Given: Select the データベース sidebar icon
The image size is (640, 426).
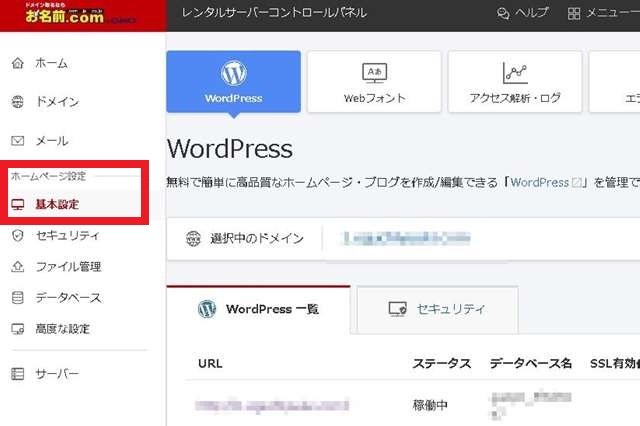Looking at the screenshot, I should [x=17, y=298].
